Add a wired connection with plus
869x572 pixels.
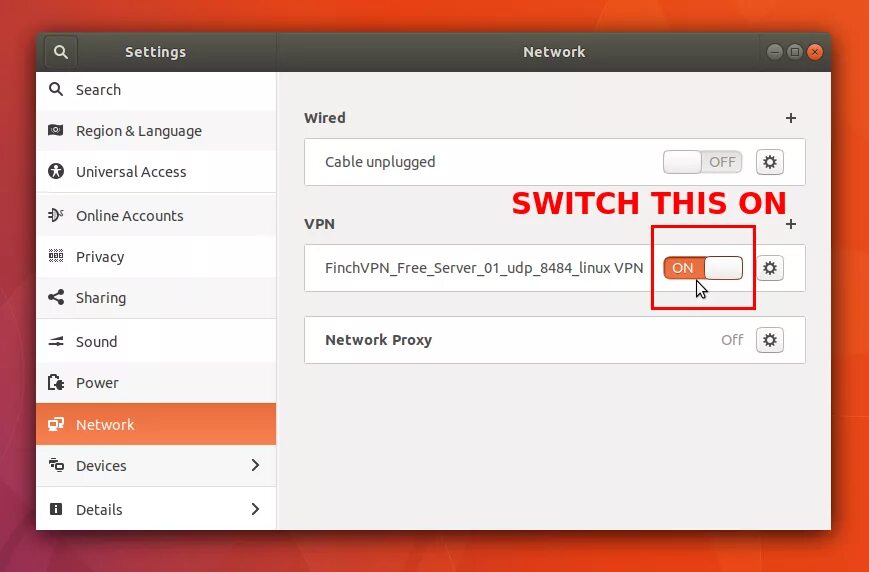coord(791,118)
